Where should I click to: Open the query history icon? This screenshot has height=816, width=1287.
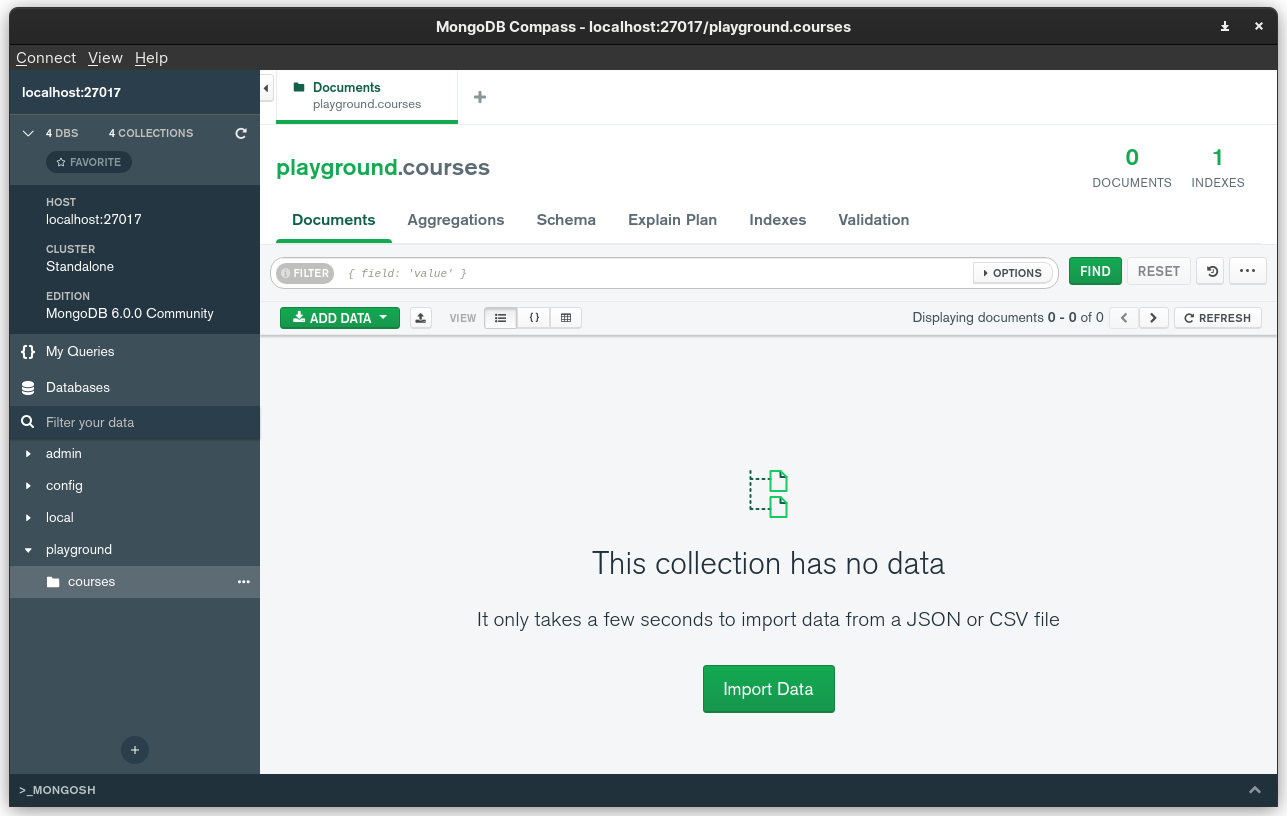[1210, 271]
